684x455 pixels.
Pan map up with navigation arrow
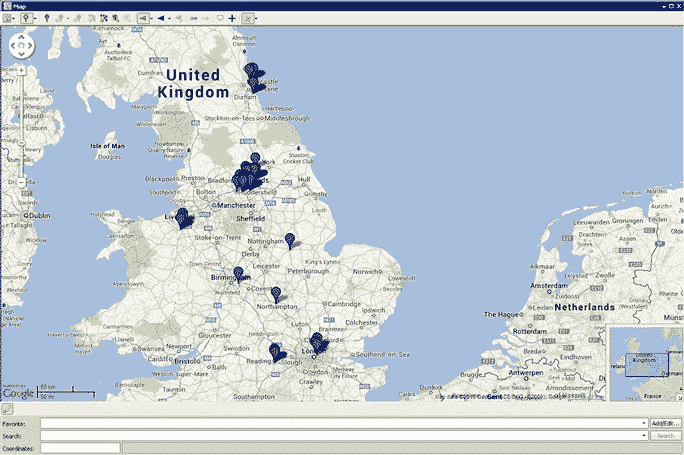(21, 38)
